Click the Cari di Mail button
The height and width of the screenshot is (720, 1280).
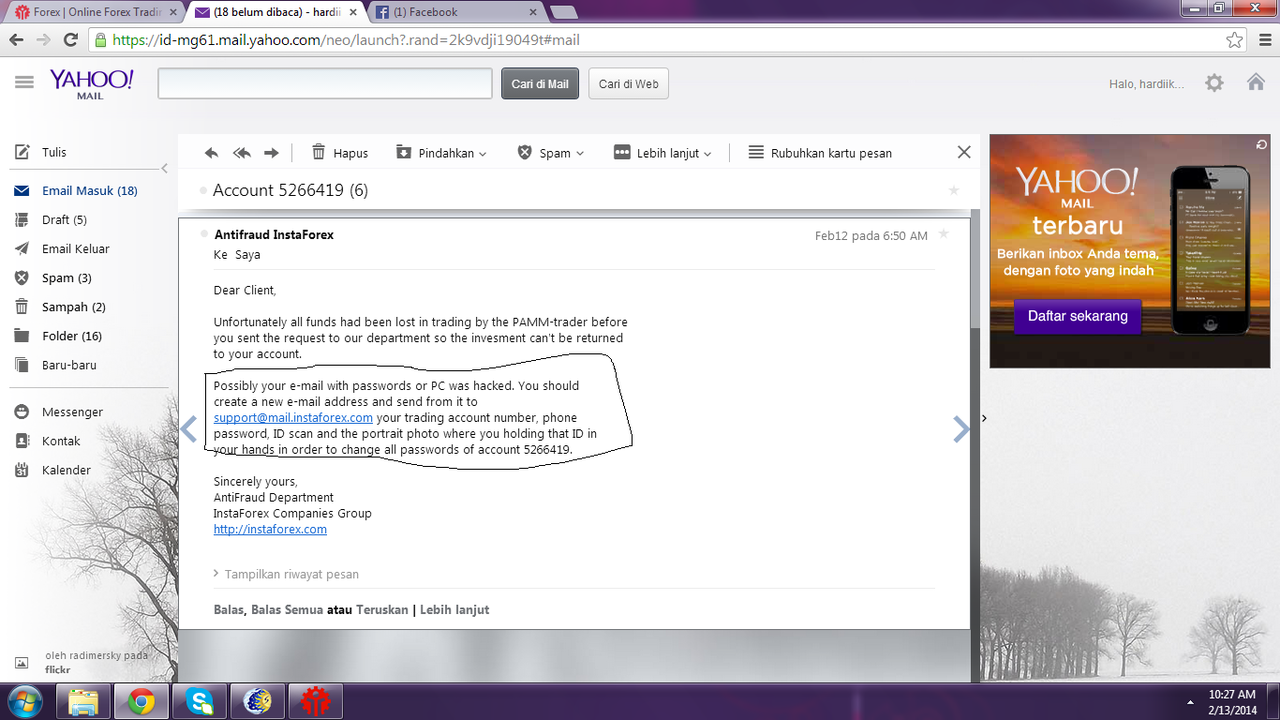click(x=540, y=83)
